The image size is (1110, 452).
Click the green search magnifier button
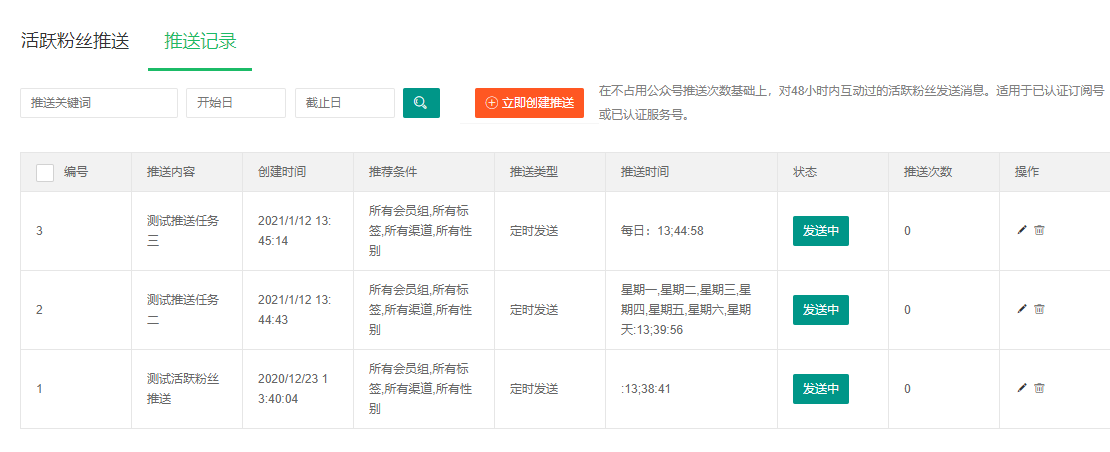421,103
